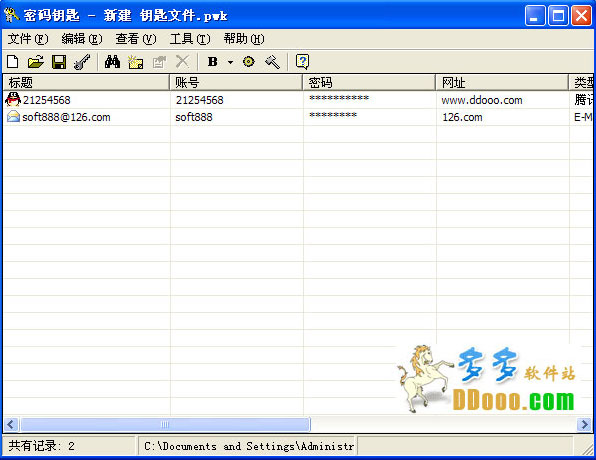Delete record using the X icon

[x=182, y=62]
